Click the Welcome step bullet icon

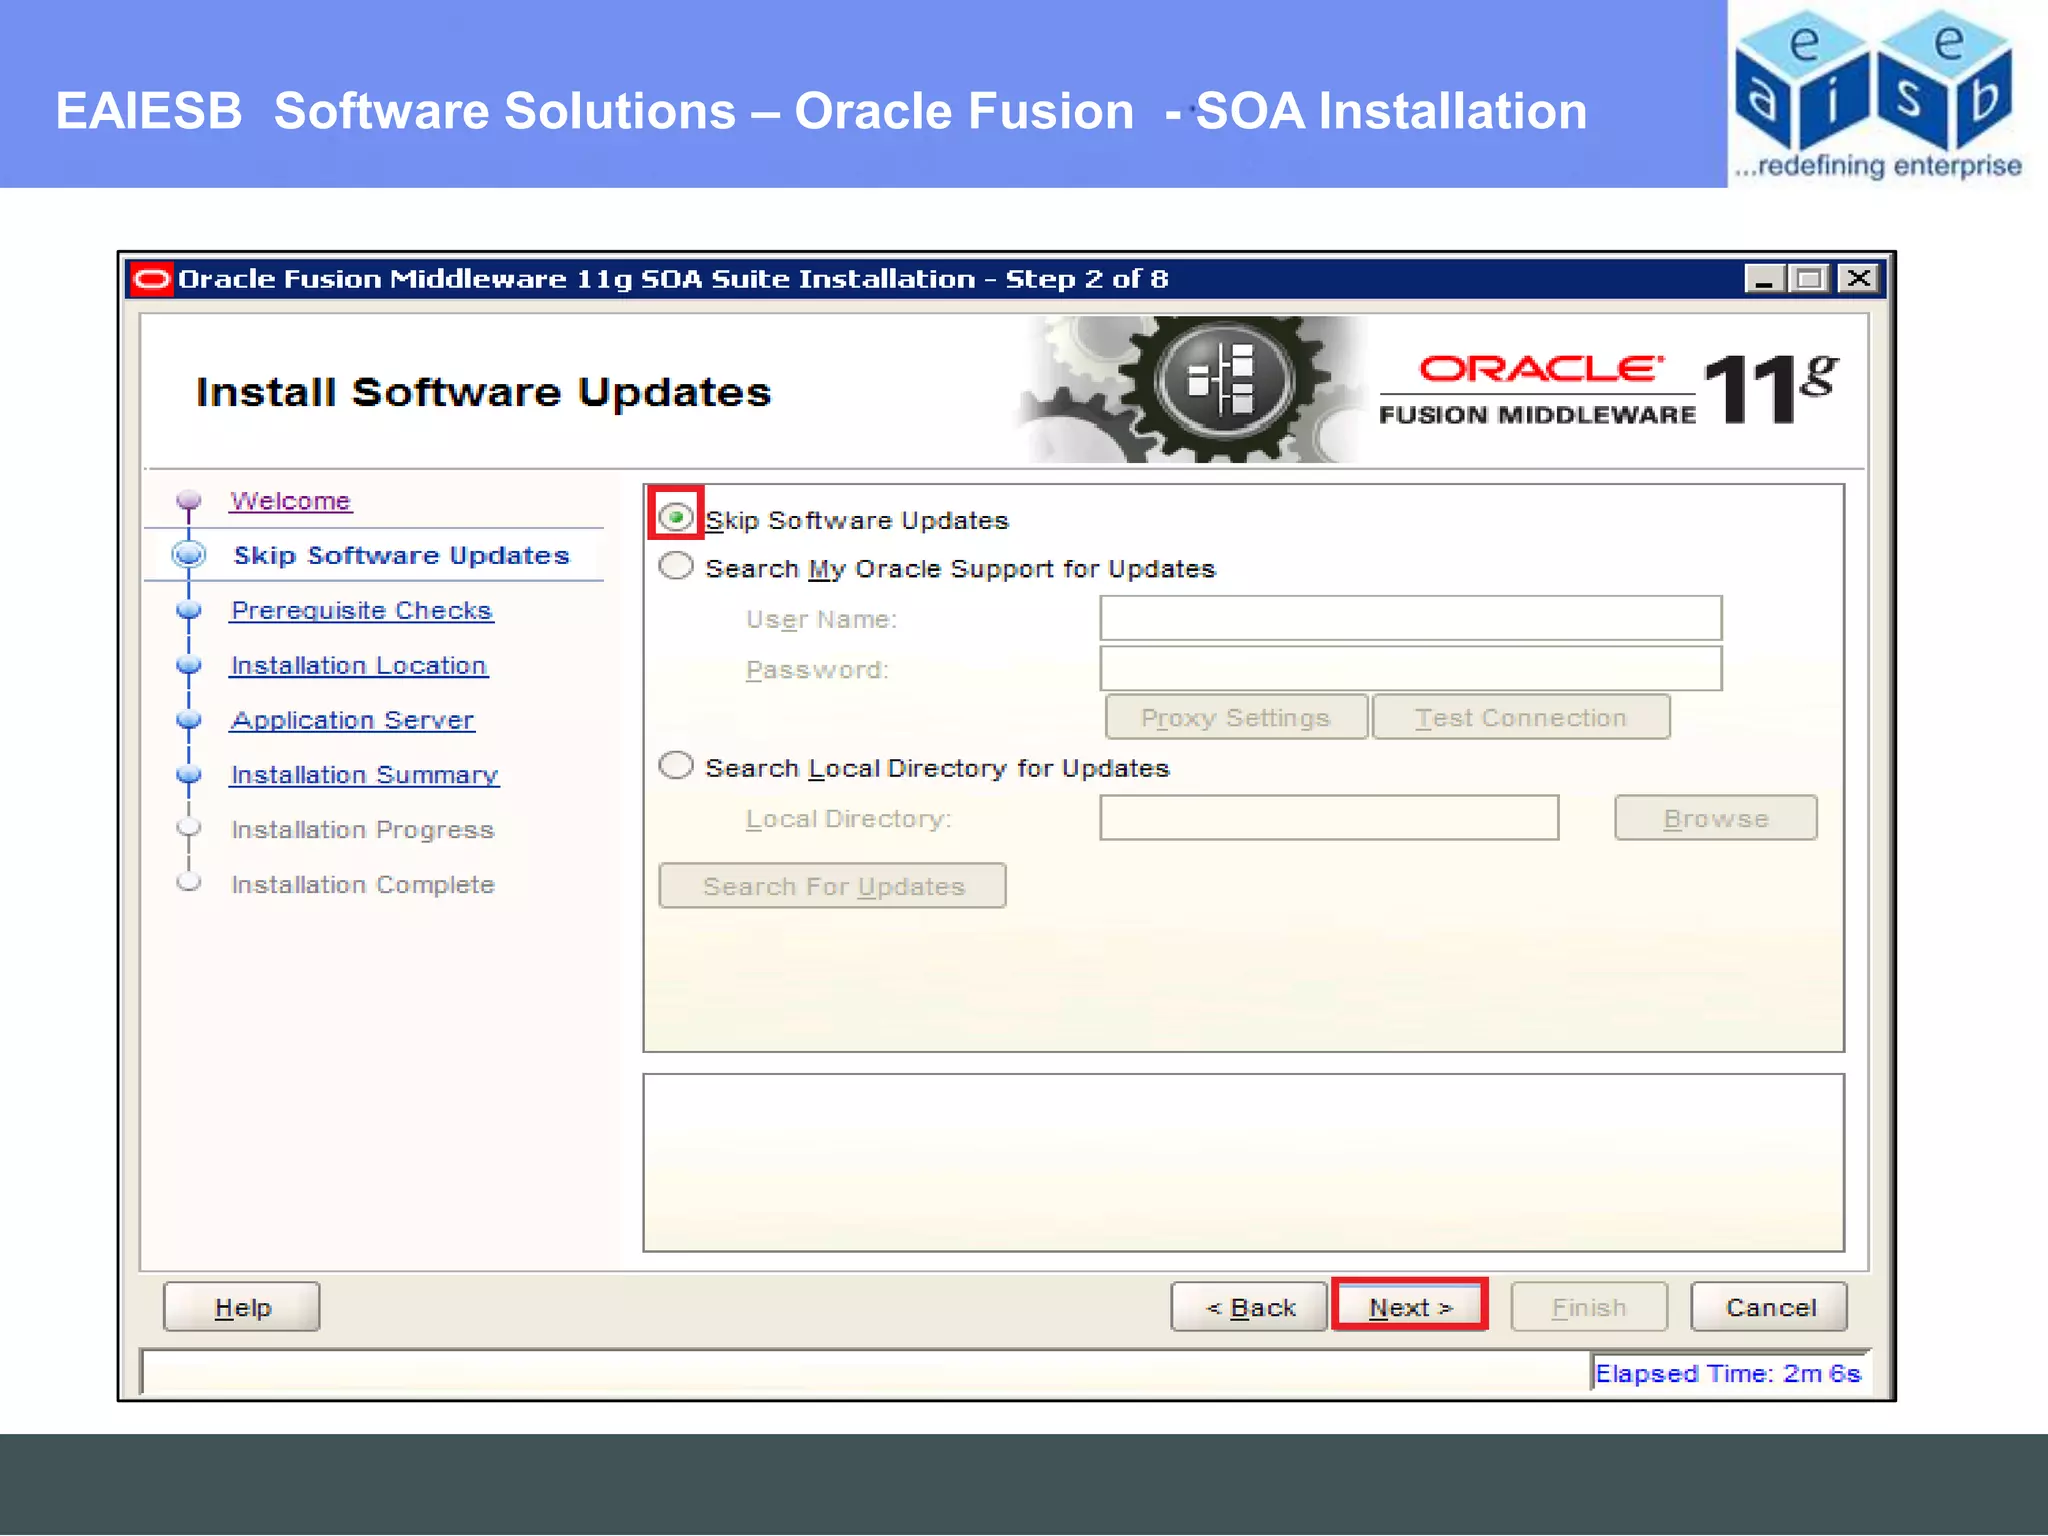coord(188,500)
